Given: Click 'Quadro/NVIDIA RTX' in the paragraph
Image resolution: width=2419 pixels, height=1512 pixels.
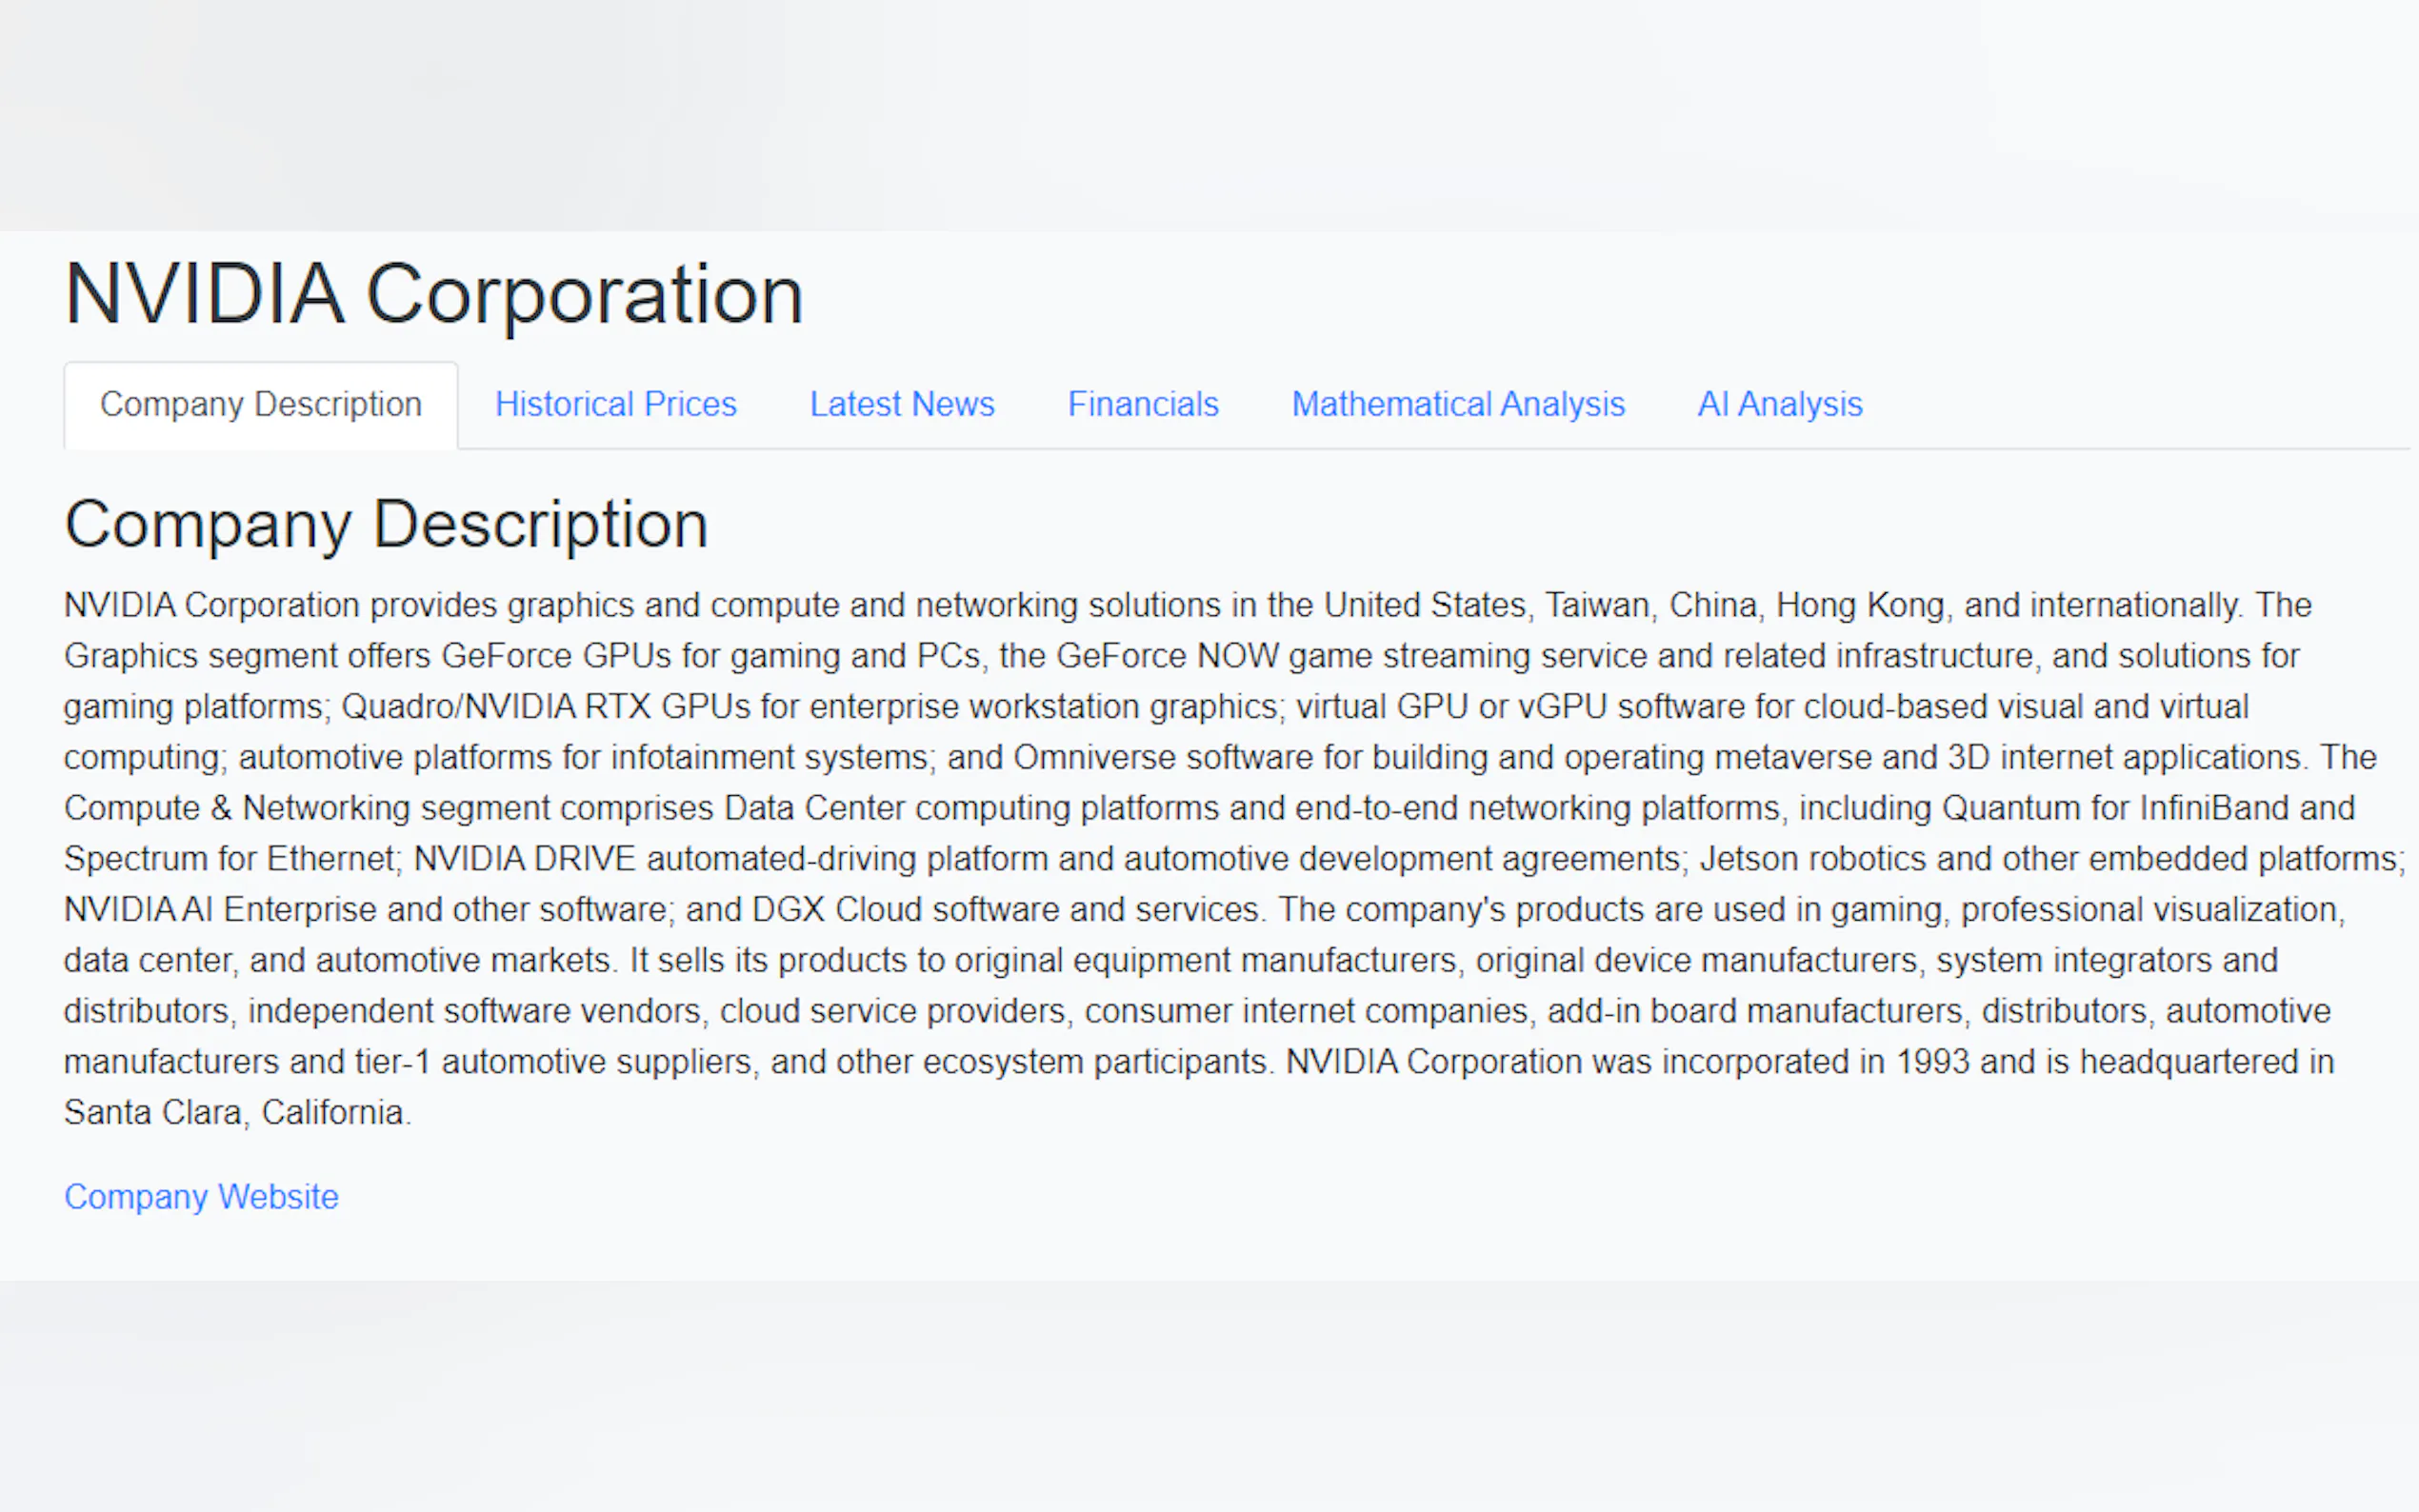Looking at the screenshot, I should pos(496,707).
